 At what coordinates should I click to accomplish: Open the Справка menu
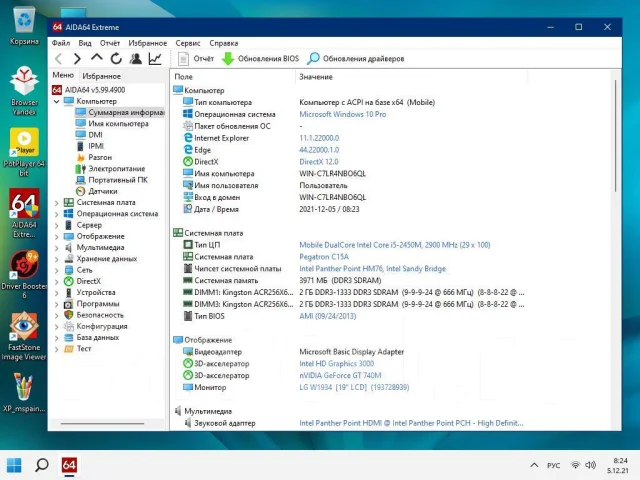point(224,43)
